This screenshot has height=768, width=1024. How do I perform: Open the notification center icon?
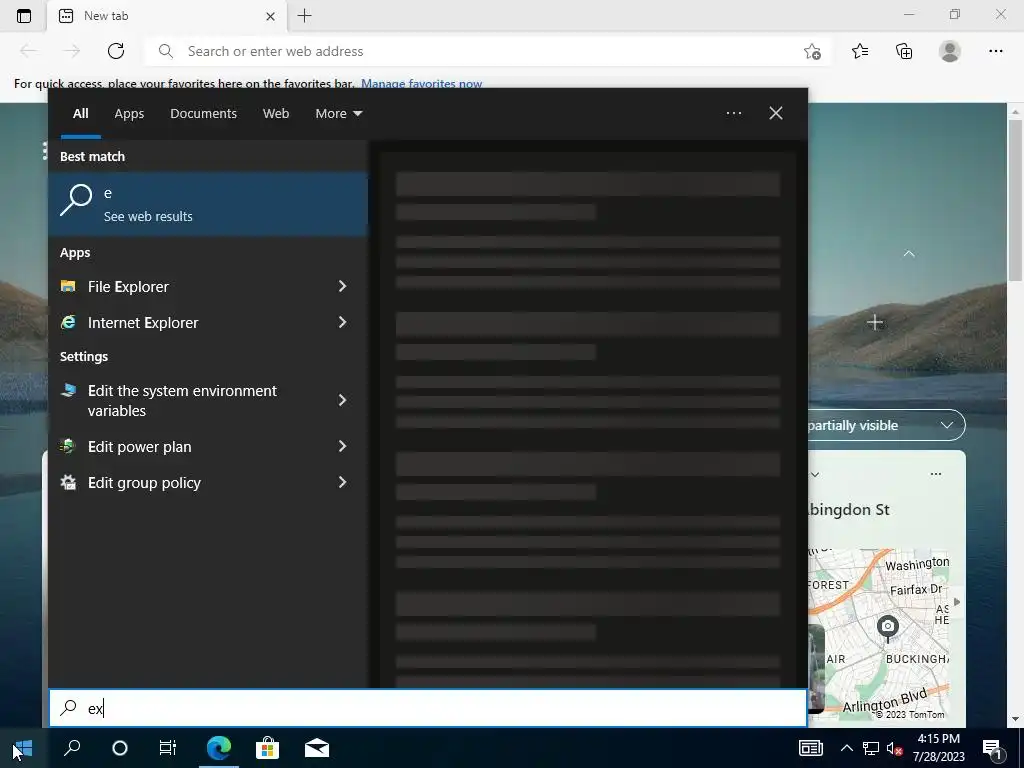click(993, 748)
